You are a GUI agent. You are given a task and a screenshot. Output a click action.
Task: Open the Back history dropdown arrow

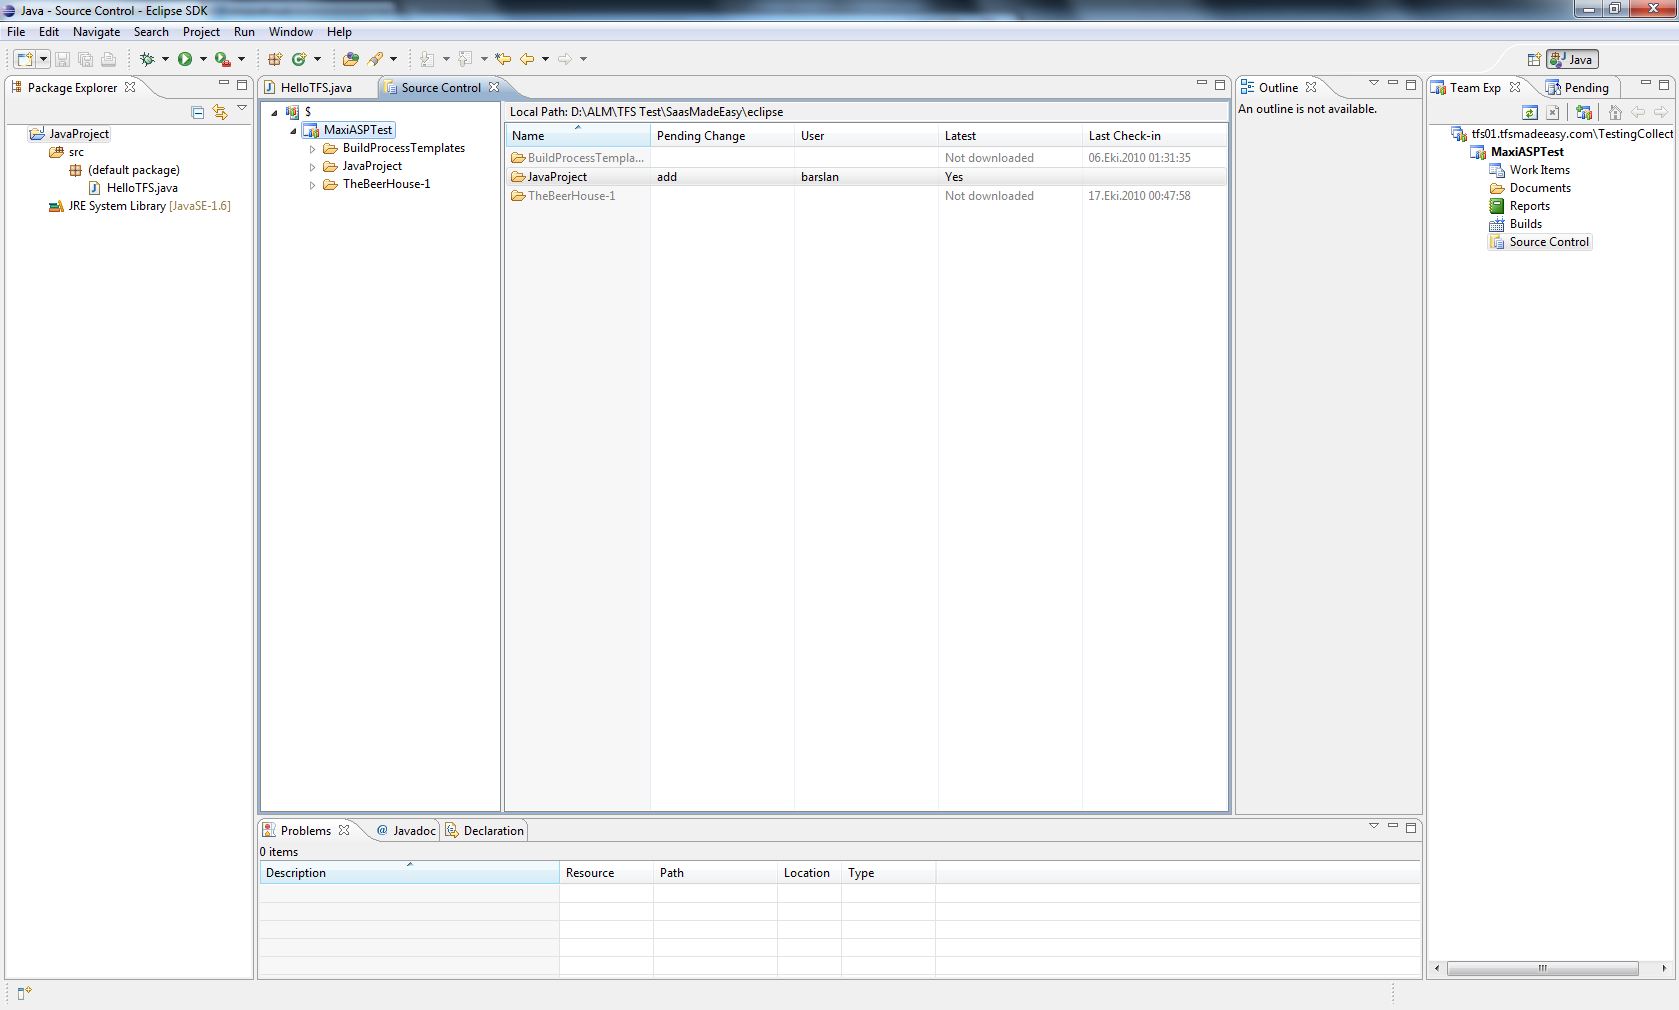545,59
